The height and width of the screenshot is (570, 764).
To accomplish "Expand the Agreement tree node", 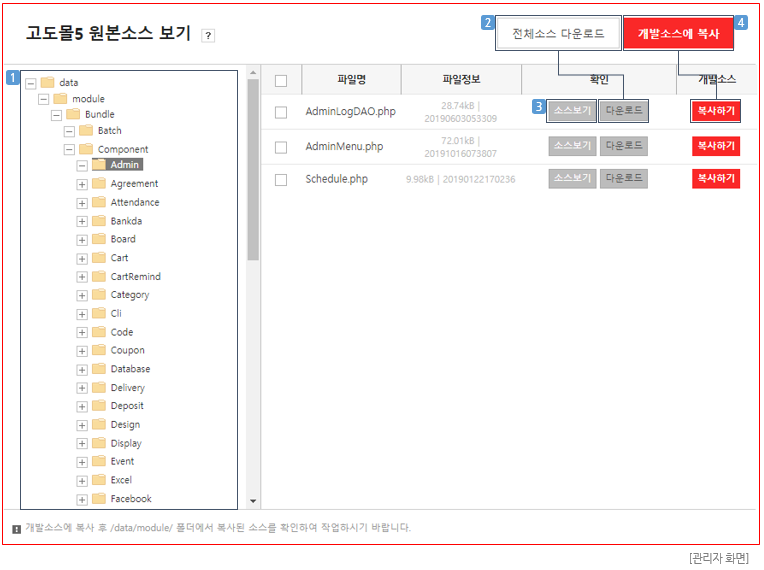I will (82, 185).
